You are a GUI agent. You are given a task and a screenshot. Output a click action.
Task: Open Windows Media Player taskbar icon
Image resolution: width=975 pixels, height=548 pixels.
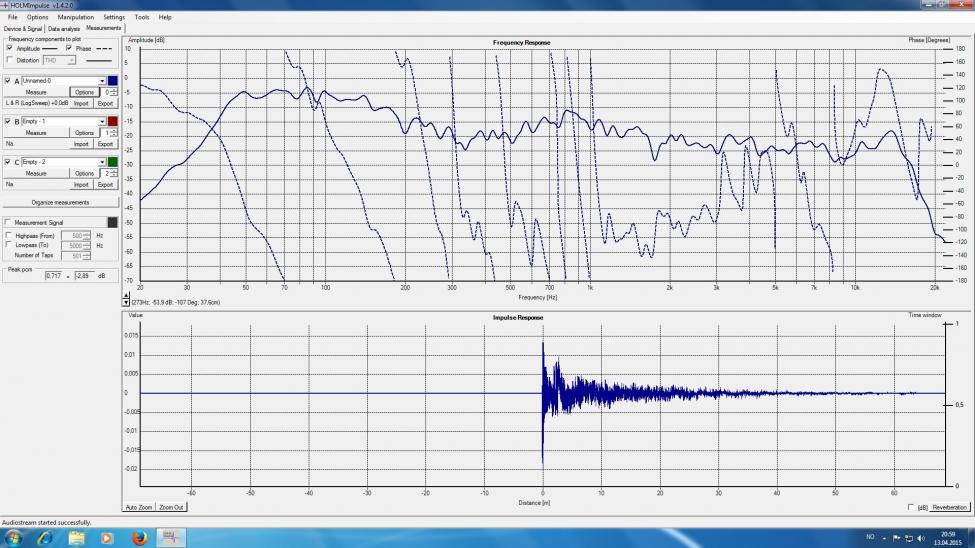(107, 538)
